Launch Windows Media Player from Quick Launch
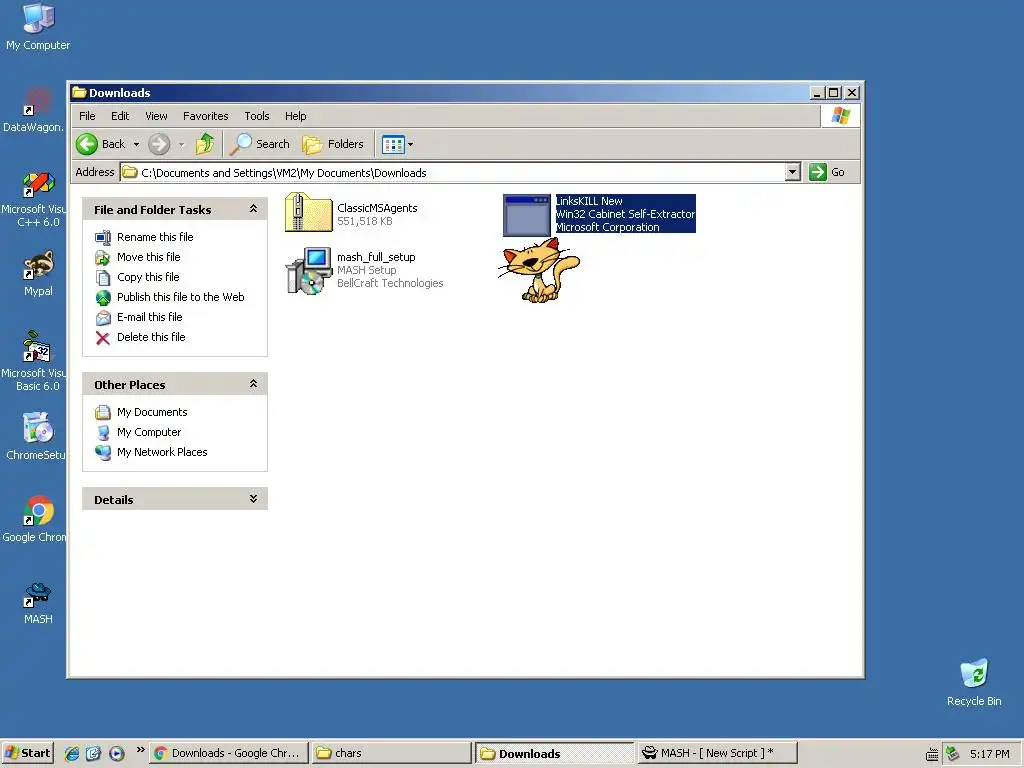The height and width of the screenshot is (768, 1024). tap(116, 754)
